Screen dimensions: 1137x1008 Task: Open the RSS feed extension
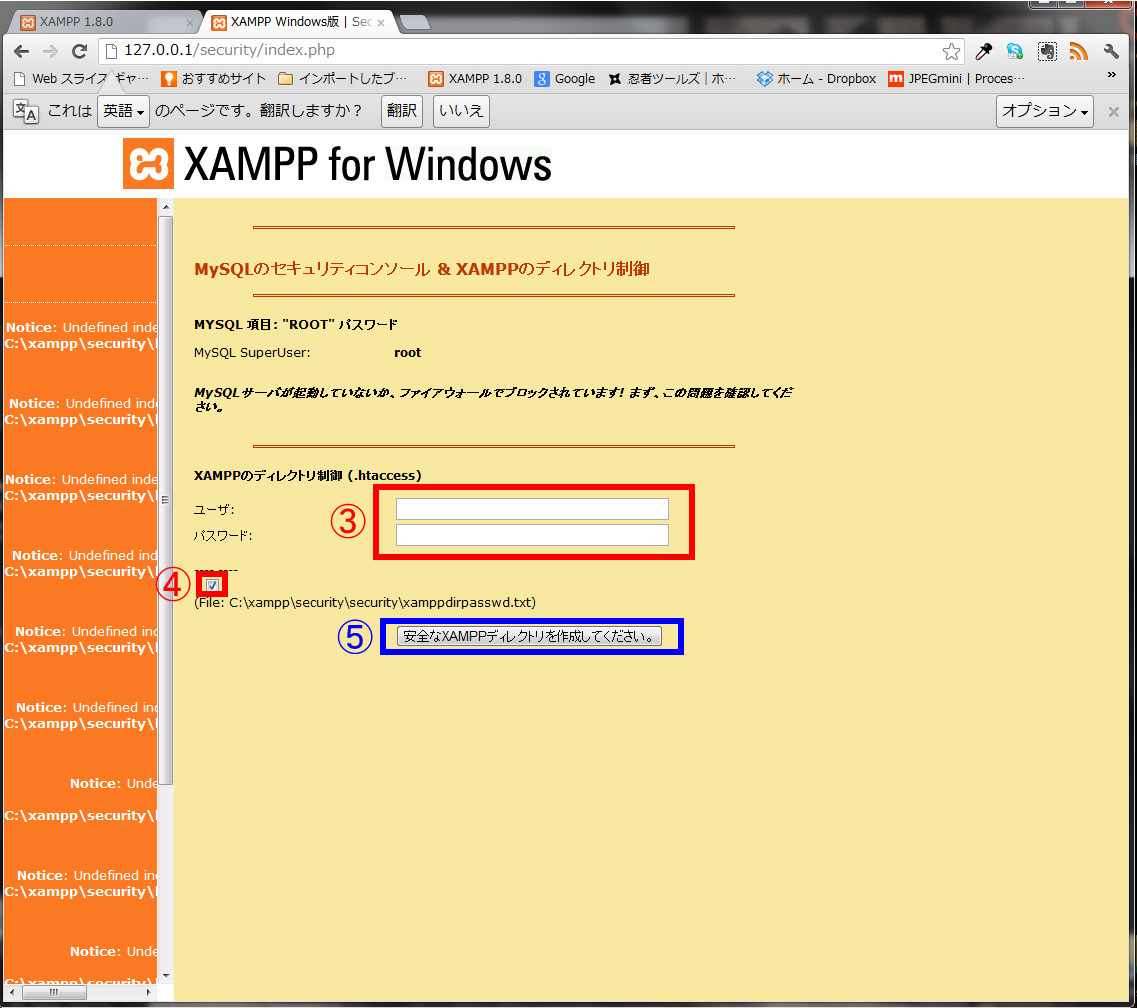point(1078,51)
